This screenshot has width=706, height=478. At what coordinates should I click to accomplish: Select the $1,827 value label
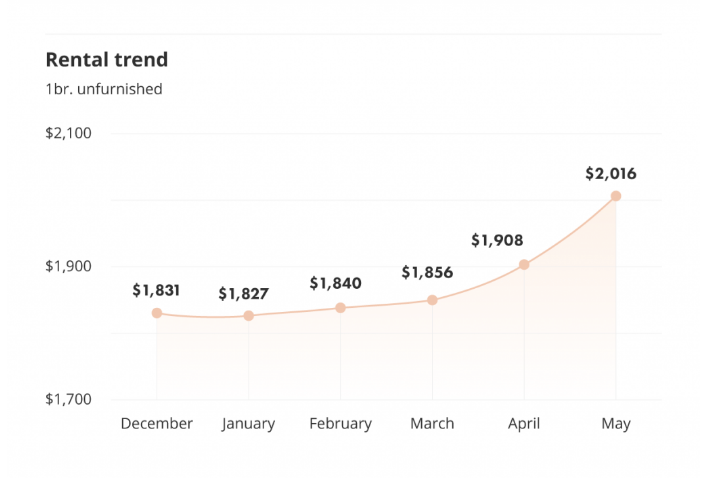coord(244,294)
